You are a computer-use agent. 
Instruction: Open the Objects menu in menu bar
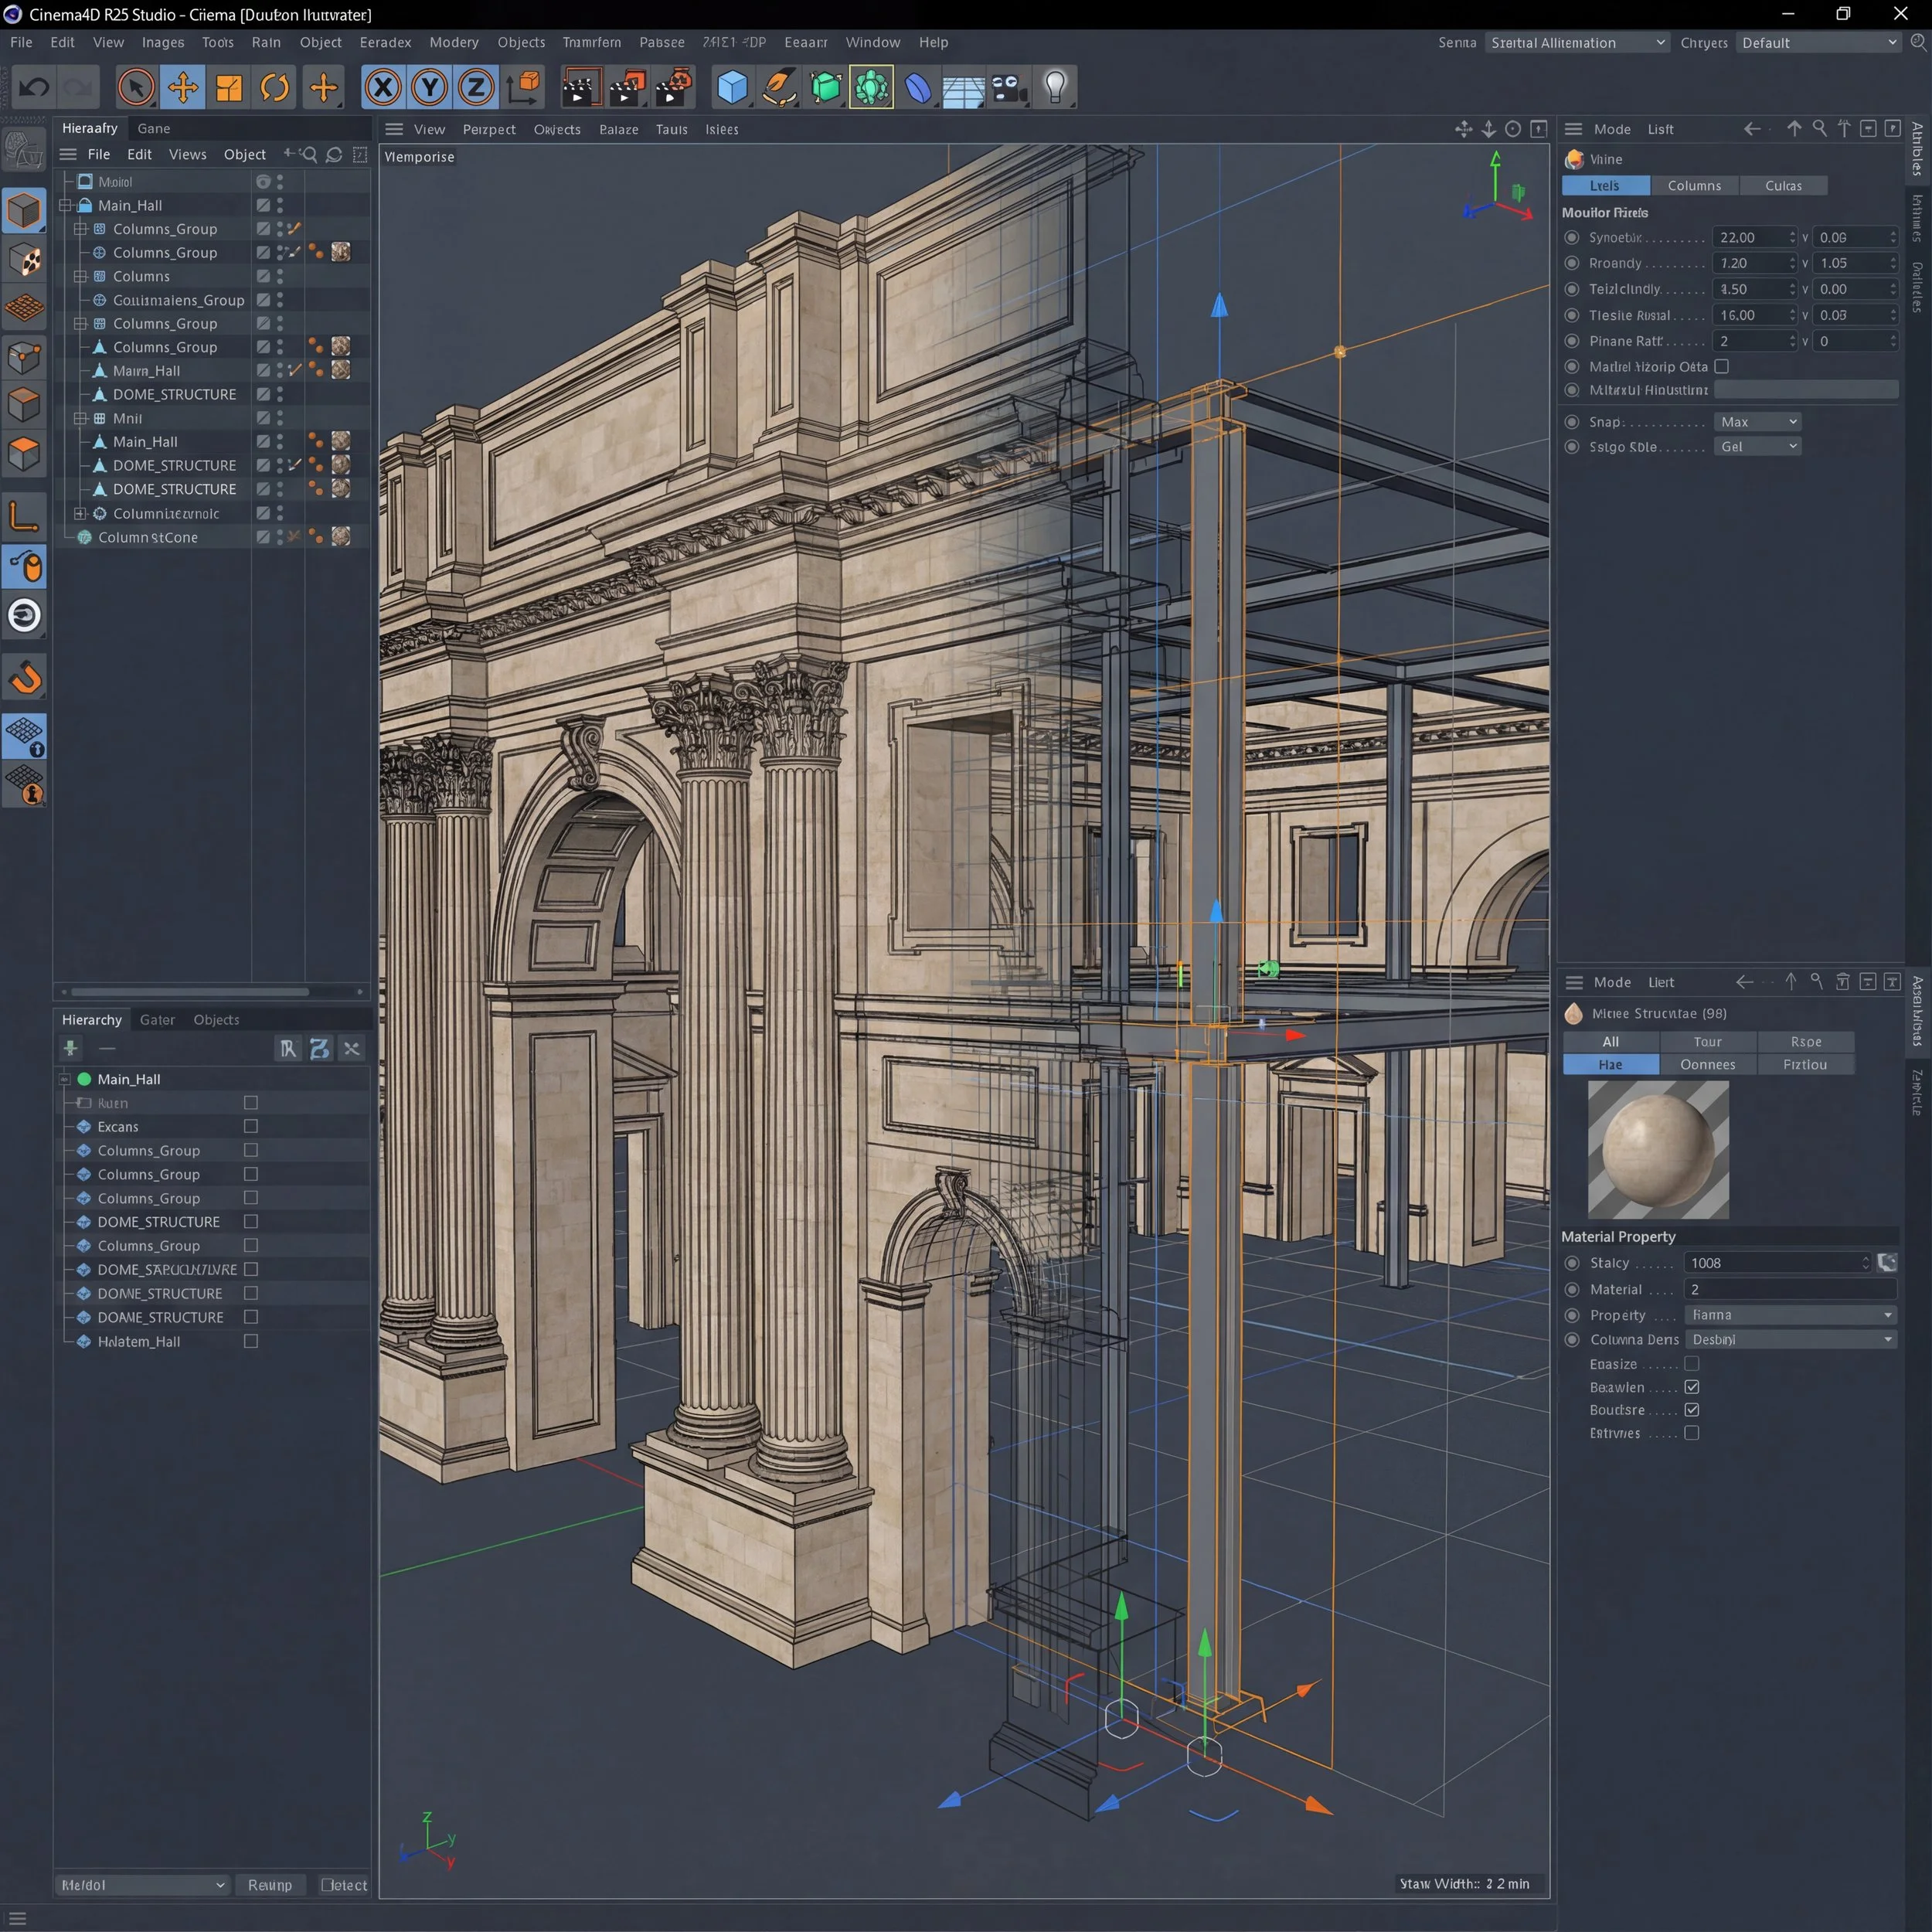(521, 43)
